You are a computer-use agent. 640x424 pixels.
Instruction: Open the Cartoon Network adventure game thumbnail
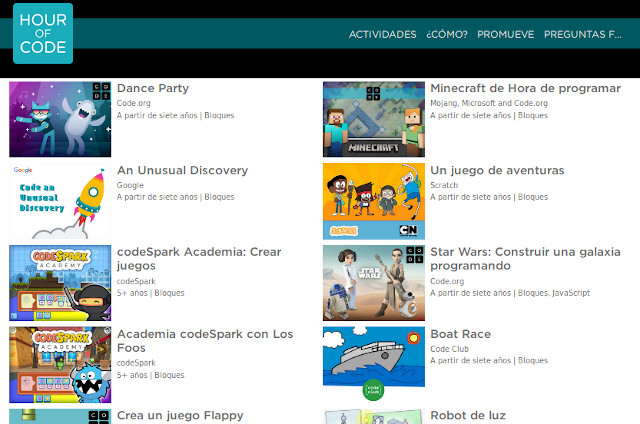pyautogui.click(x=373, y=201)
